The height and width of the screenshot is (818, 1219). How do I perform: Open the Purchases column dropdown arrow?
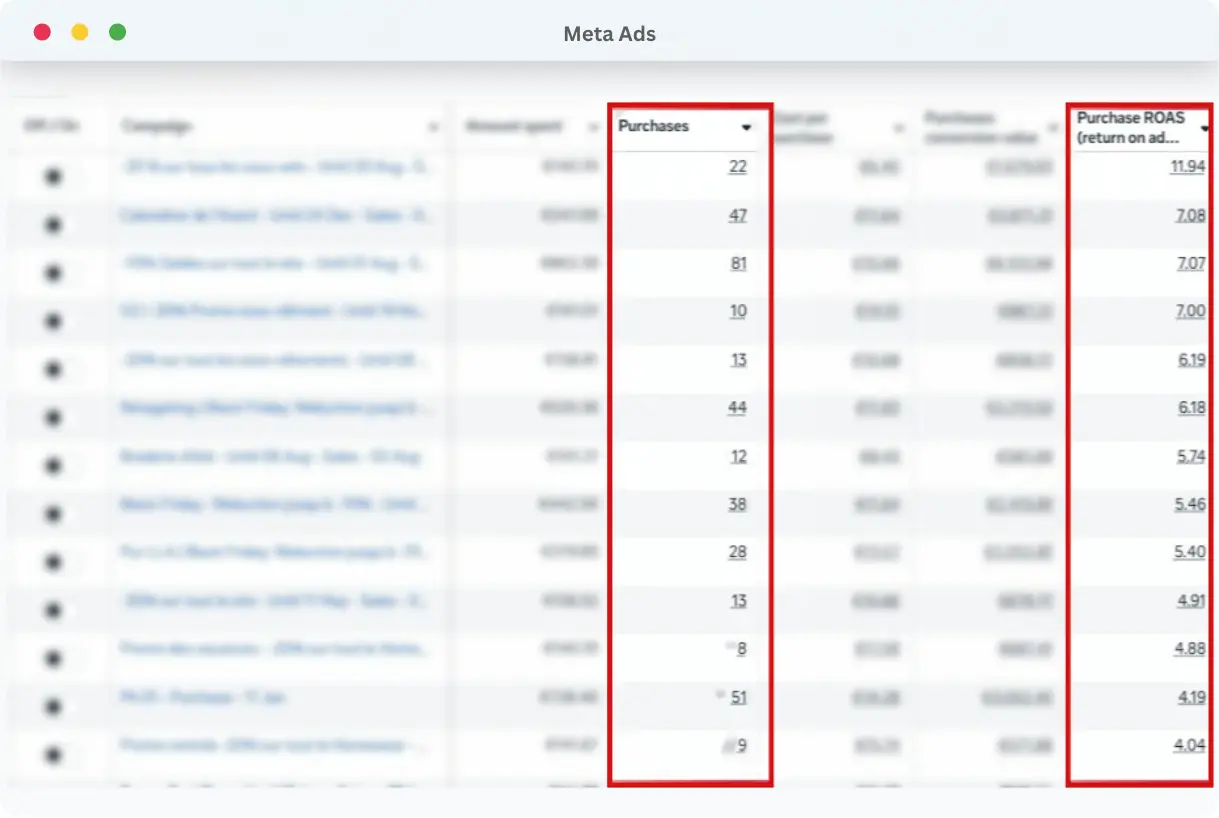tap(746, 127)
